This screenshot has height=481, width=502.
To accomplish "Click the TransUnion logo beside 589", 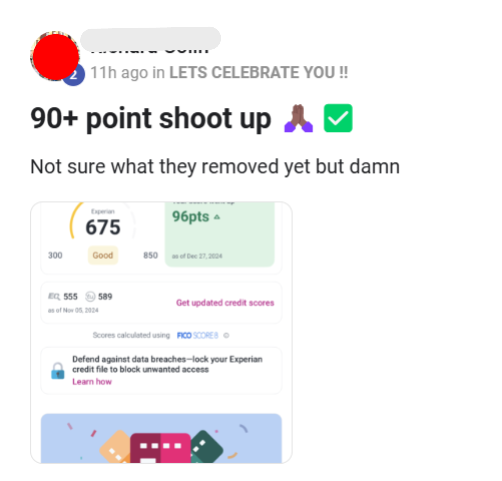I will pyautogui.click(x=90, y=296).
